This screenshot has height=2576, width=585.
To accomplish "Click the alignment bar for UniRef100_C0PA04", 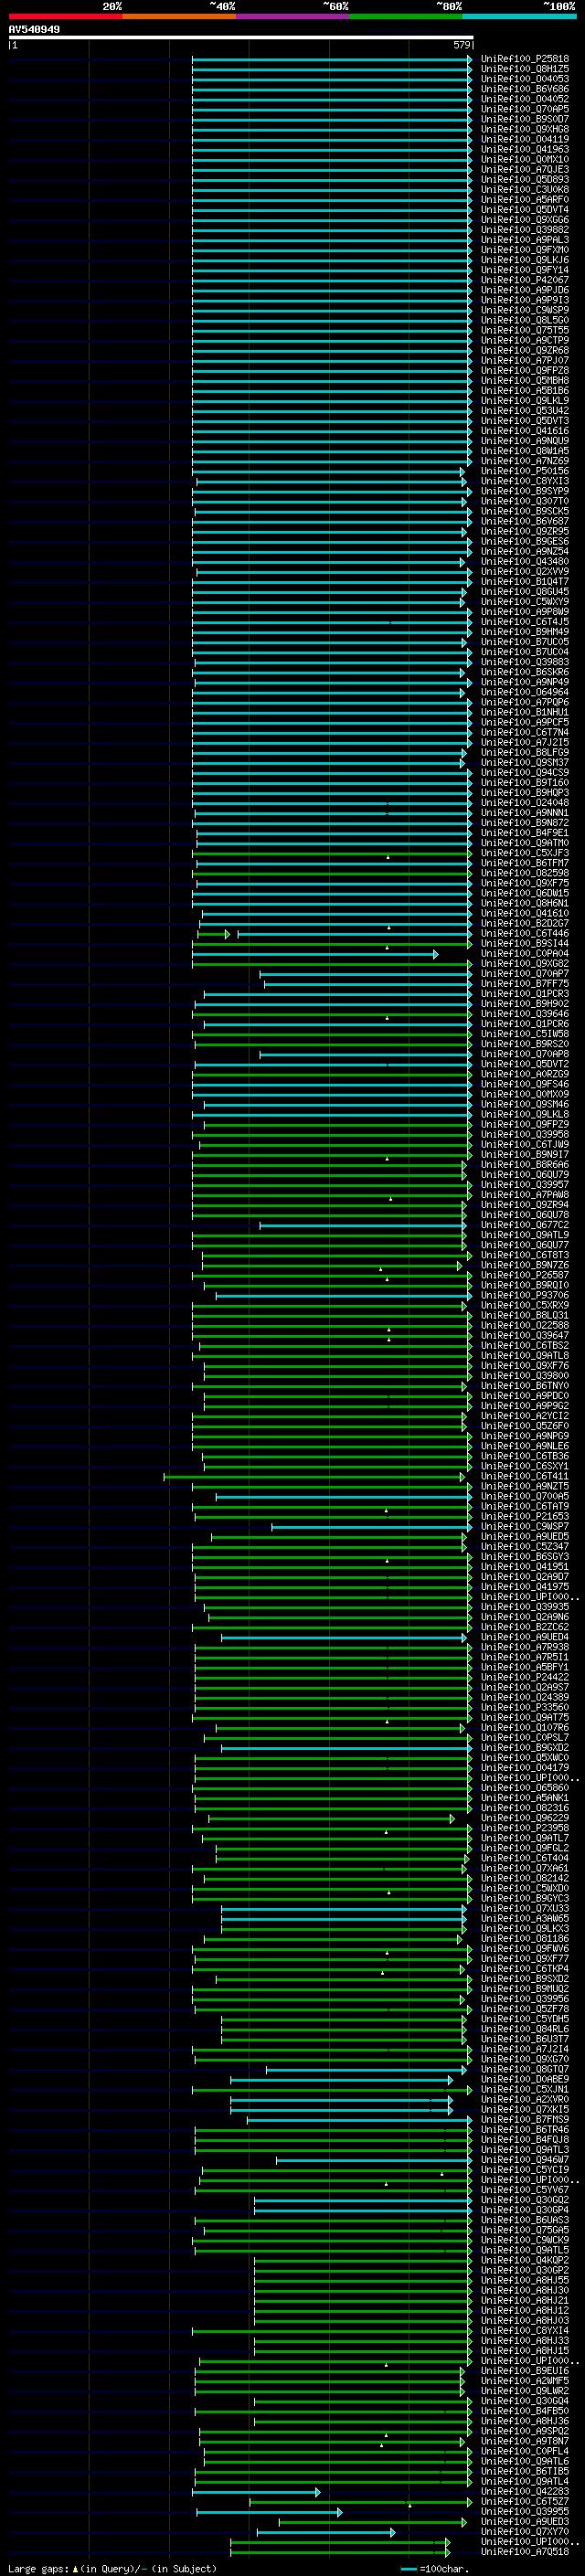I will [x=315, y=954].
